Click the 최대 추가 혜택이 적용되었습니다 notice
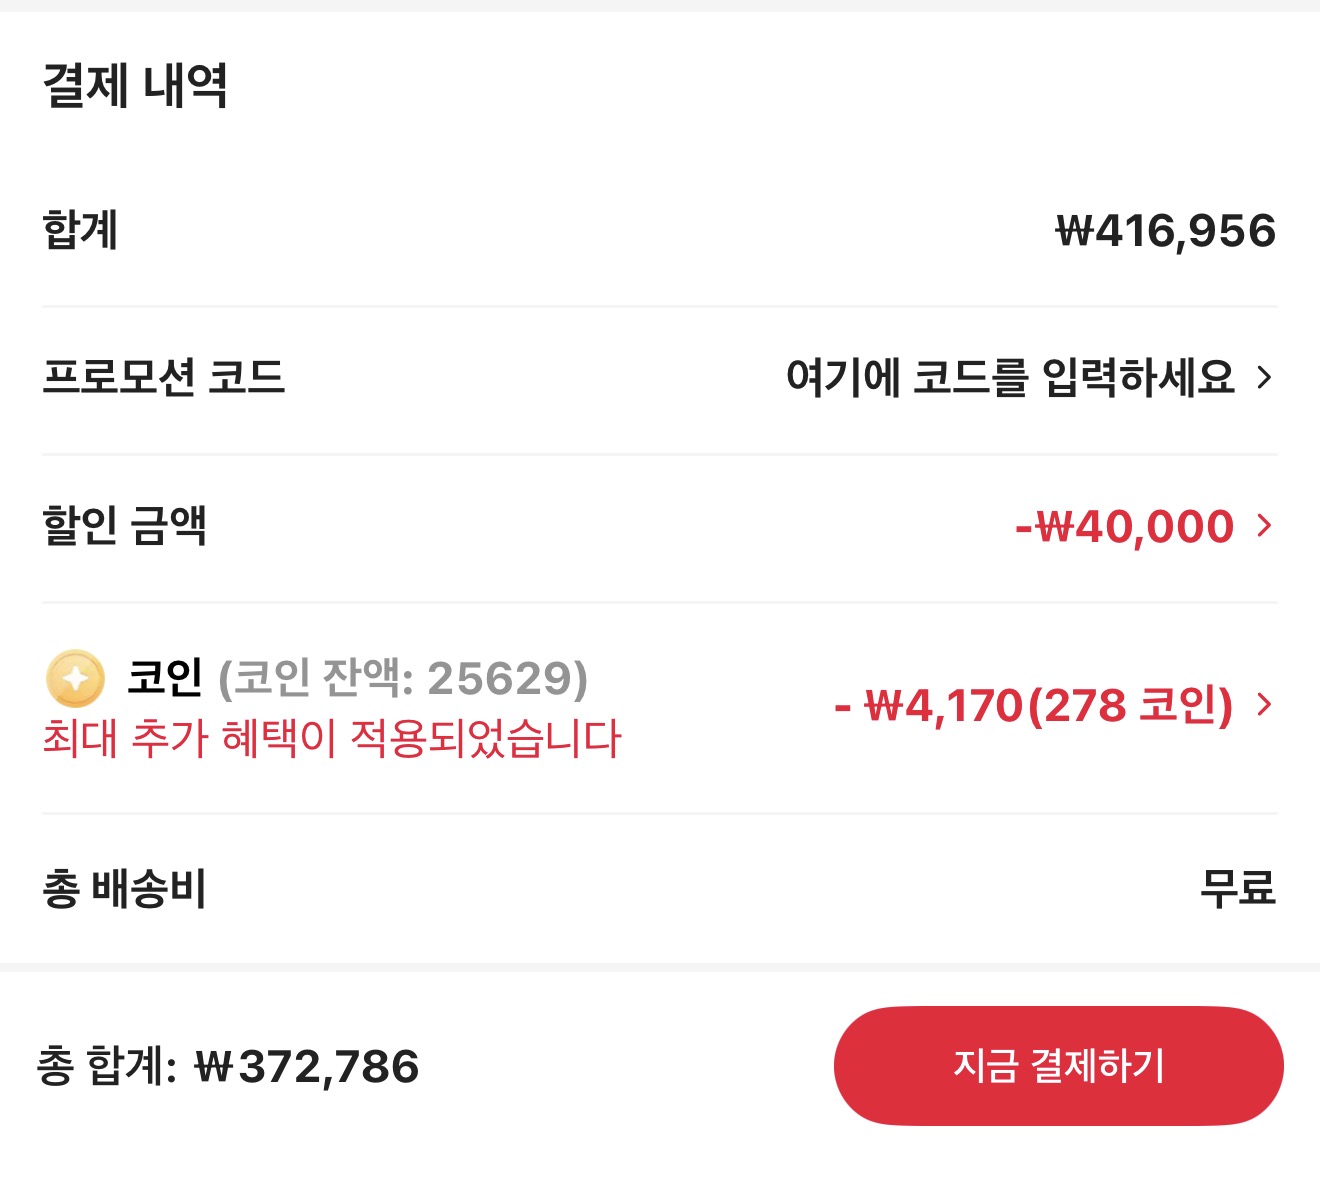The image size is (1320, 1181). point(331,739)
